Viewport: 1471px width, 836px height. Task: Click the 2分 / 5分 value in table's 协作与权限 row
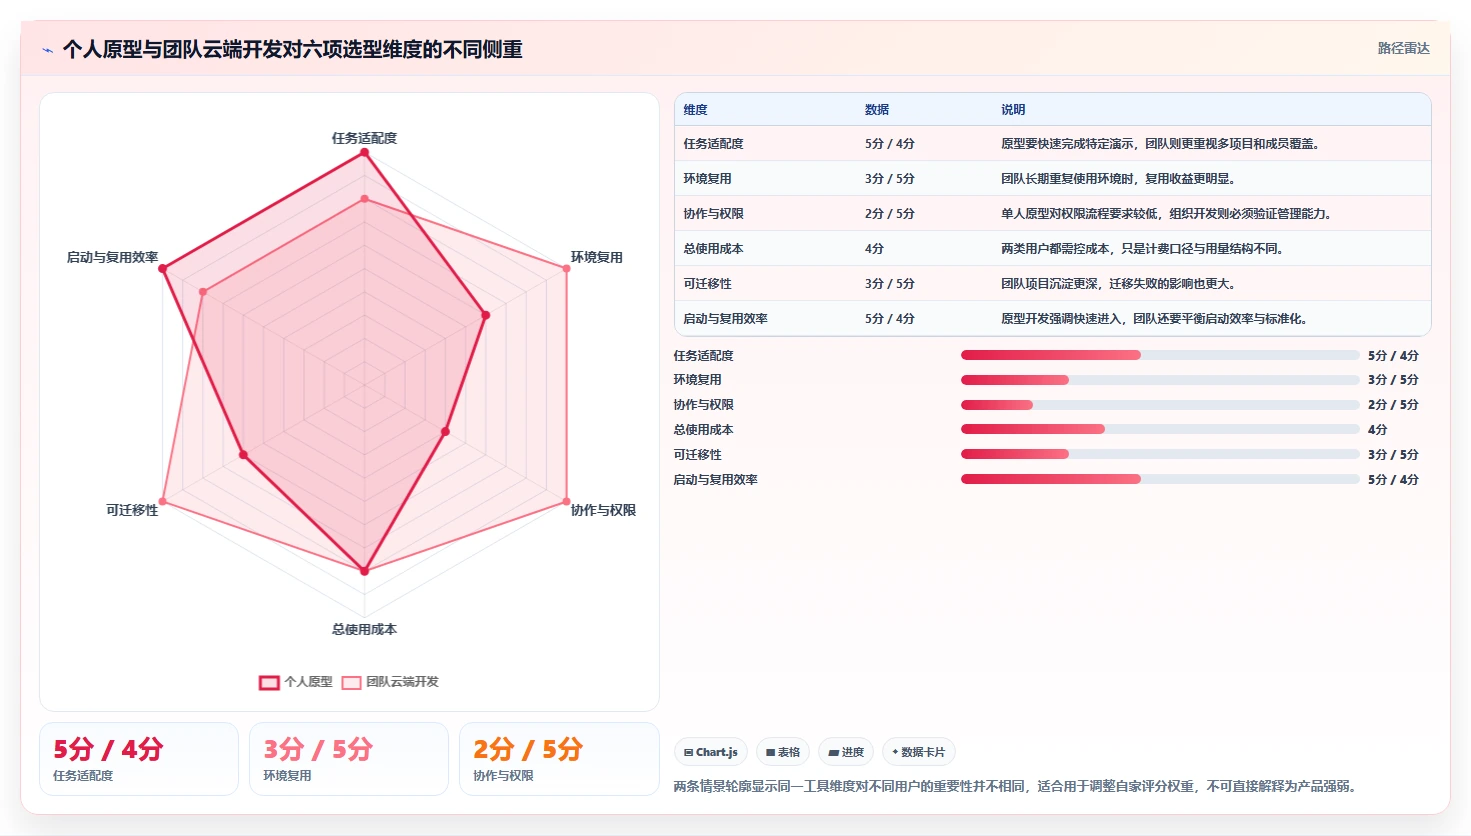[x=890, y=214]
